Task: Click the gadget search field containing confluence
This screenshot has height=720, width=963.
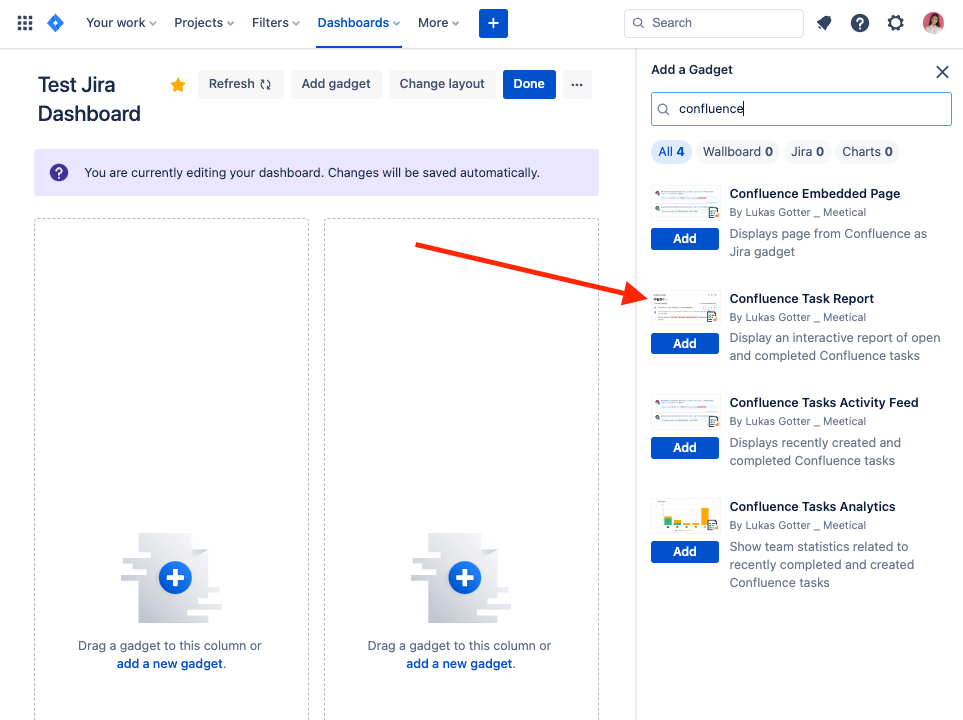Action: (801, 109)
